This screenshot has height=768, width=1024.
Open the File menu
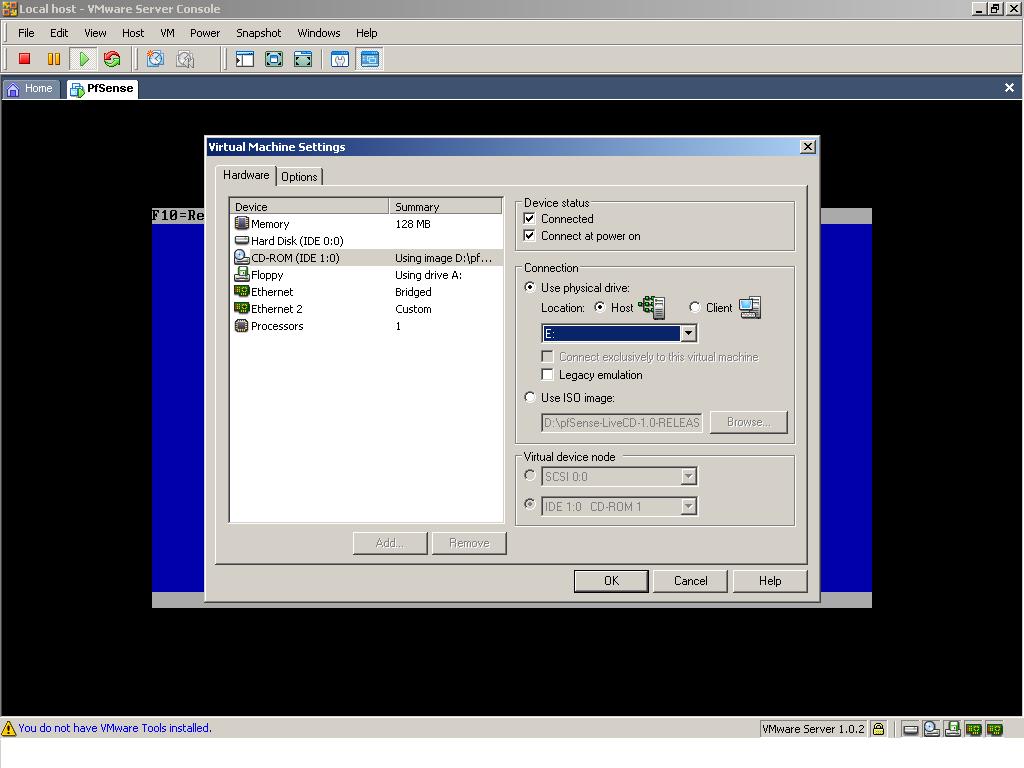(x=26, y=33)
